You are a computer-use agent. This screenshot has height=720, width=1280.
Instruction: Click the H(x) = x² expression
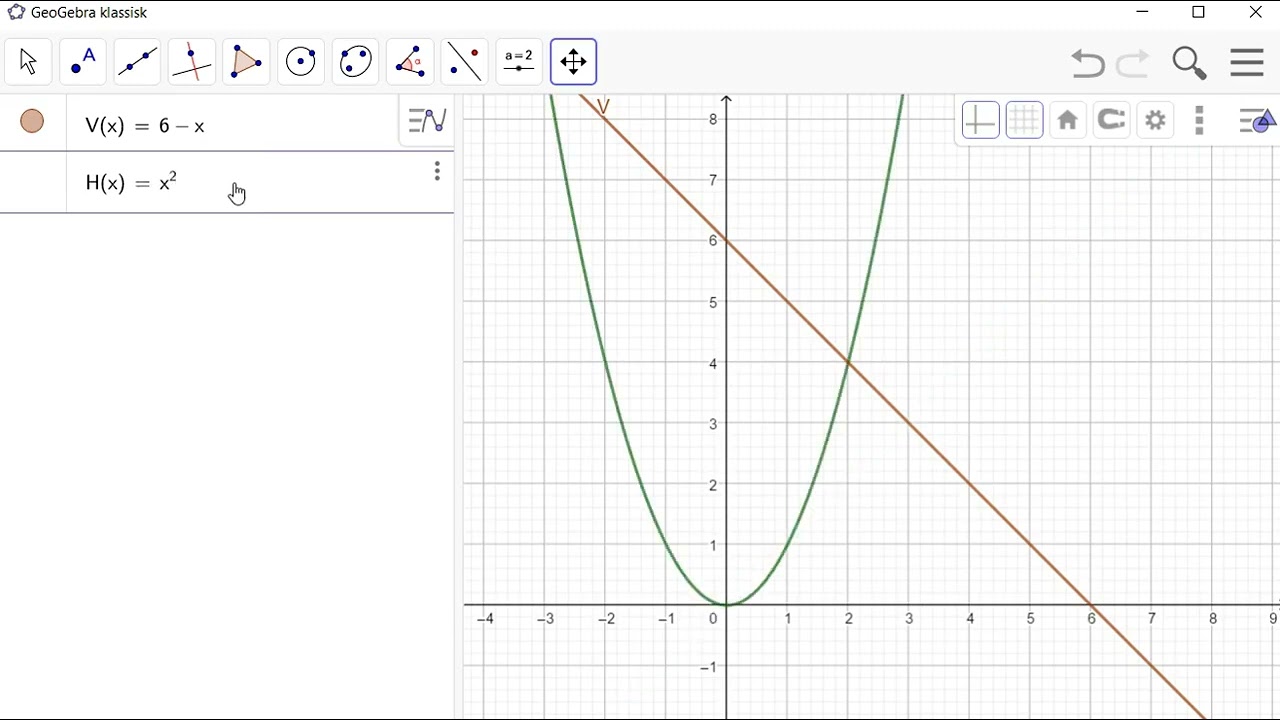click(131, 182)
